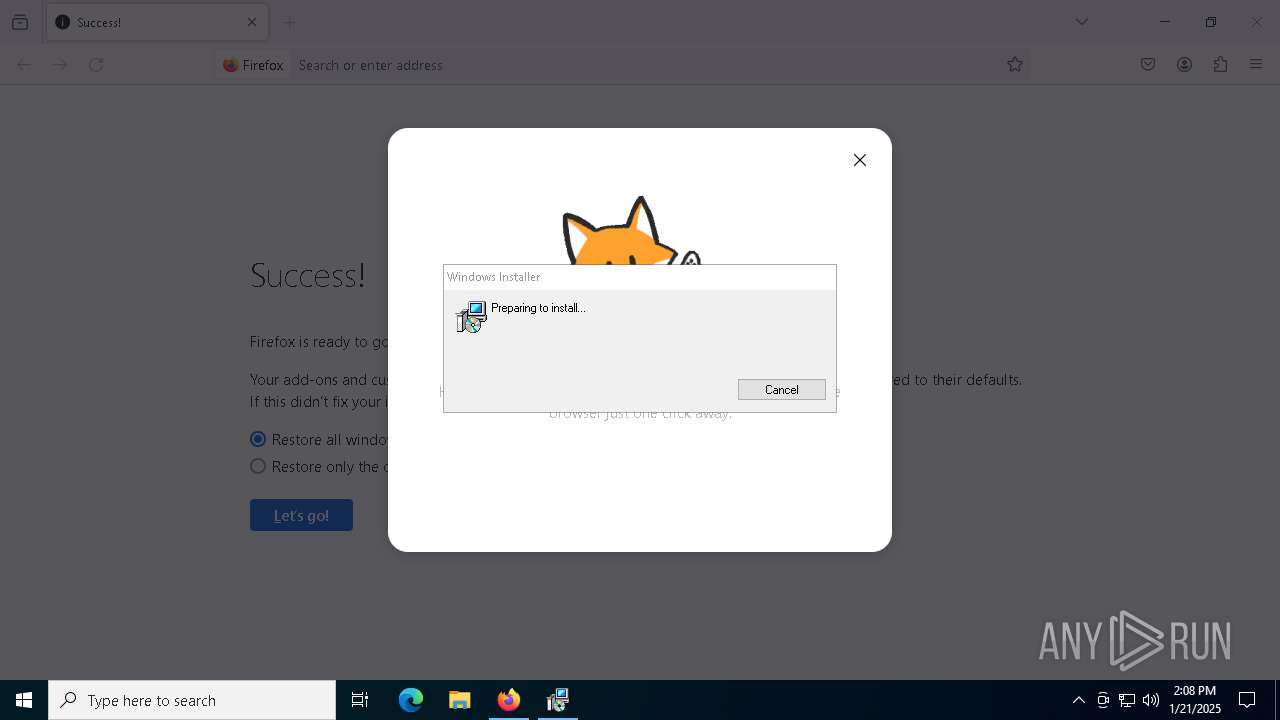
Task: Show hidden system tray icons
Action: (x=1079, y=700)
